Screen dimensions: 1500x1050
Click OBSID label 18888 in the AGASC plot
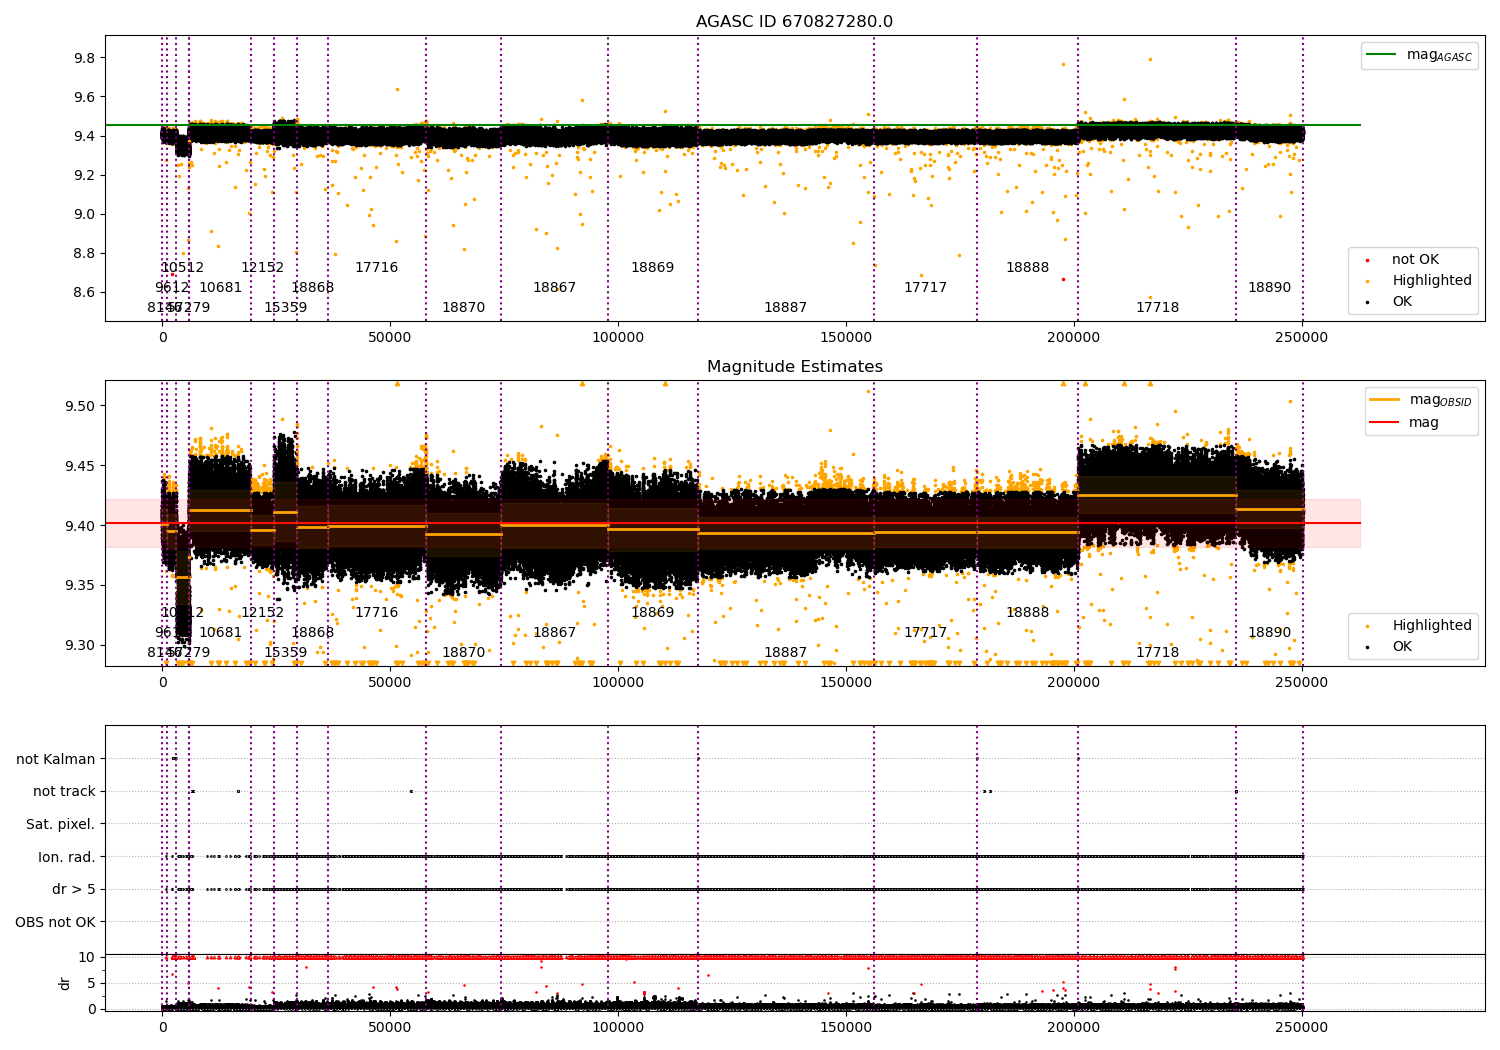pos(1028,268)
